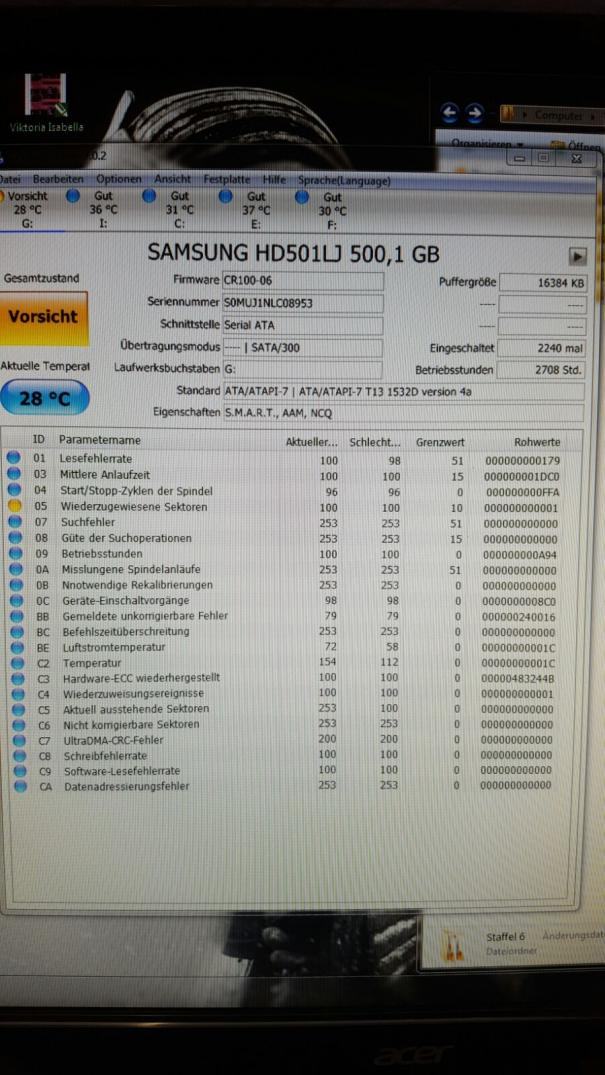The image size is (605, 1075).
Task: Select drive G: with Vorsicht status
Action: pos(26,210)
